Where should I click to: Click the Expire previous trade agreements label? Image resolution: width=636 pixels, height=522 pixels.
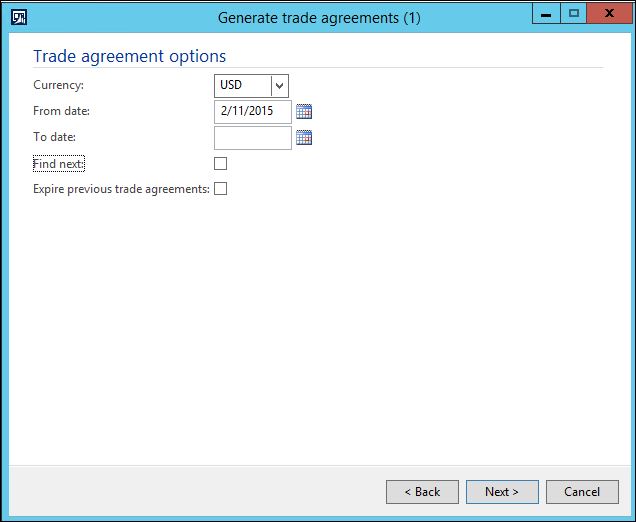tap(121, 189)
